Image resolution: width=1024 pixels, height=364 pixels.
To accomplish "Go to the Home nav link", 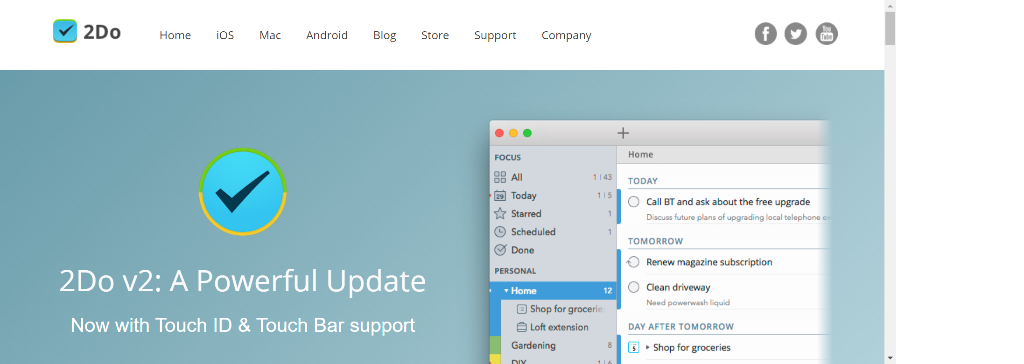I will point(175,35).
